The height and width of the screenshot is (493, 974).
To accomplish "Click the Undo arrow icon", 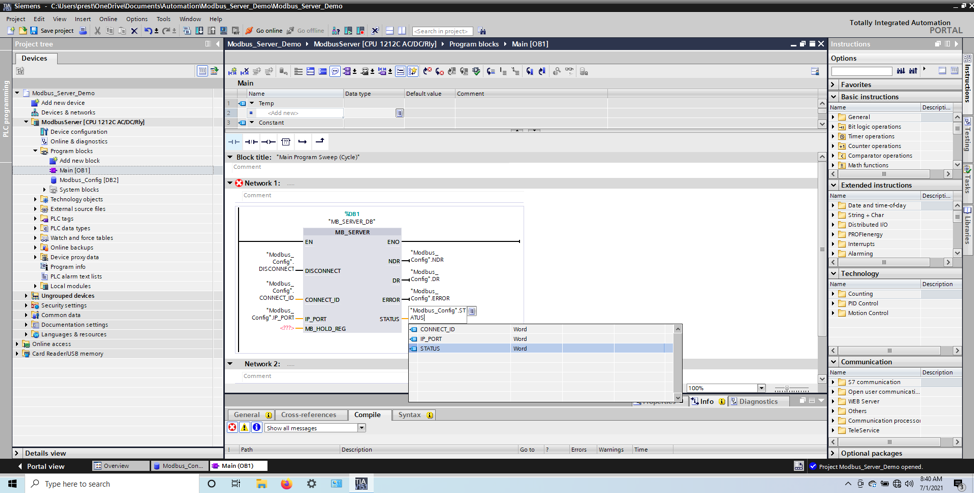I will (x=148, y=30).
